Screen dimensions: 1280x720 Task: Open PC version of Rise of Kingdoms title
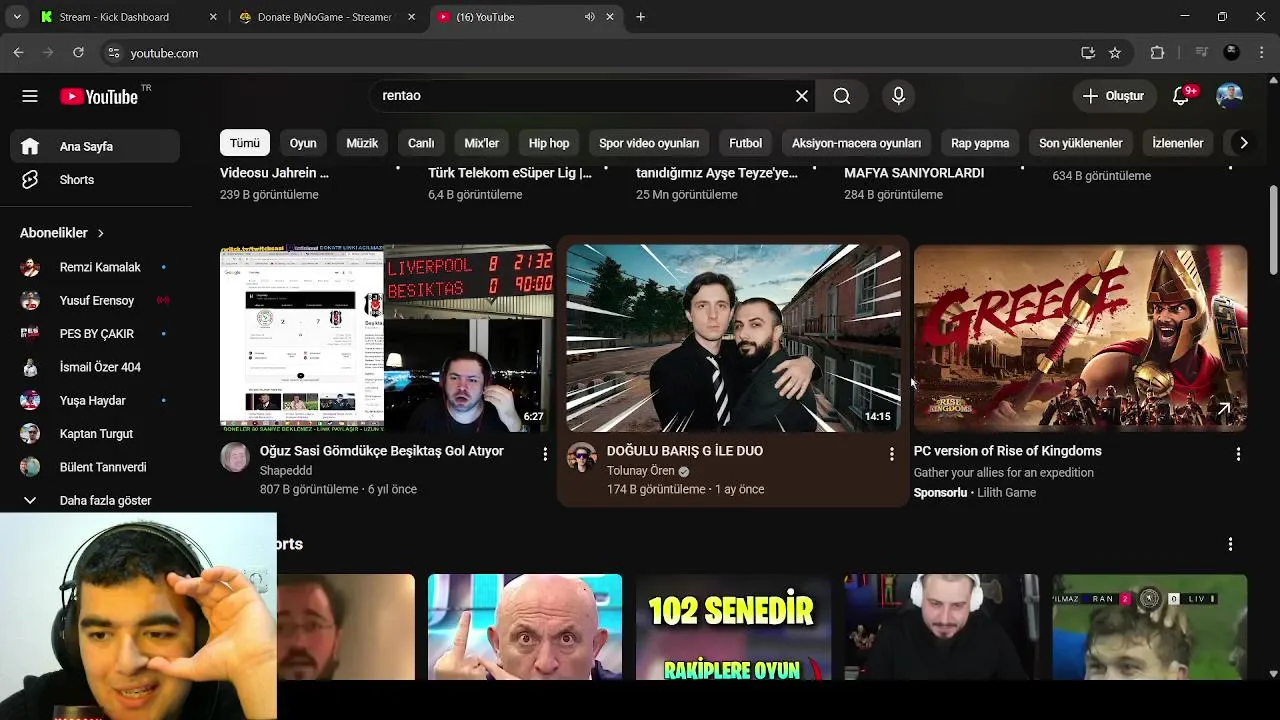1008,451
